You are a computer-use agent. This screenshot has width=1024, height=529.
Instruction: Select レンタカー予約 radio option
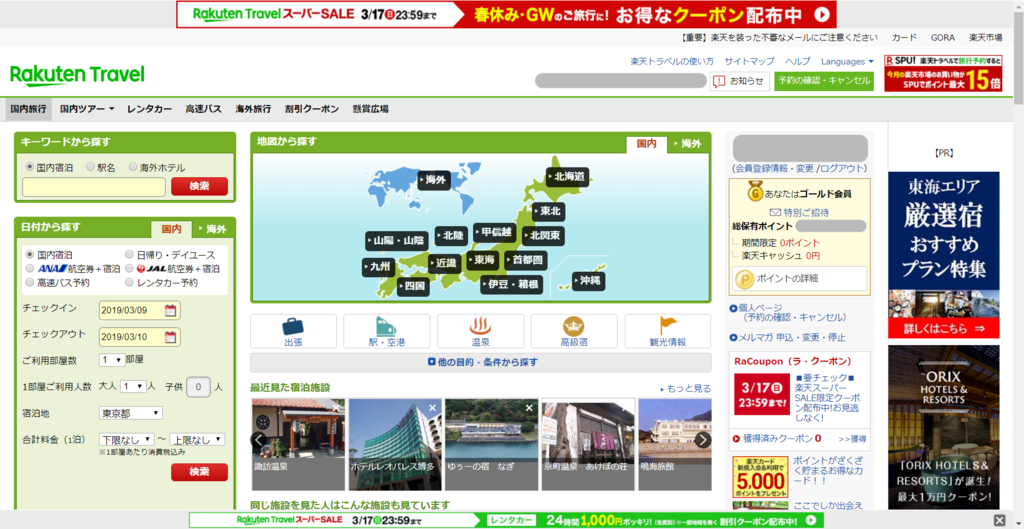tap(129, 283)
